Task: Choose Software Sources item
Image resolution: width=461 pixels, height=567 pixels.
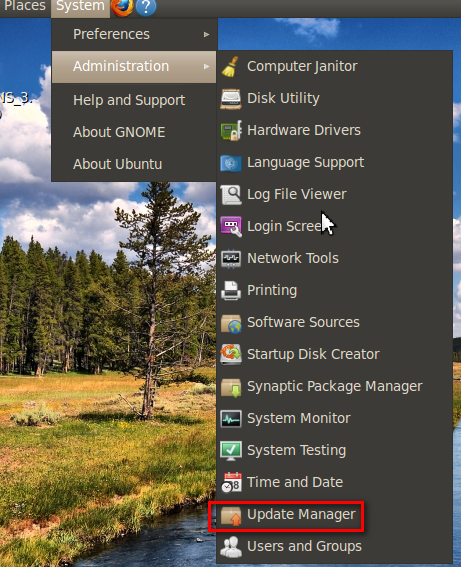Action: [334, 323]
